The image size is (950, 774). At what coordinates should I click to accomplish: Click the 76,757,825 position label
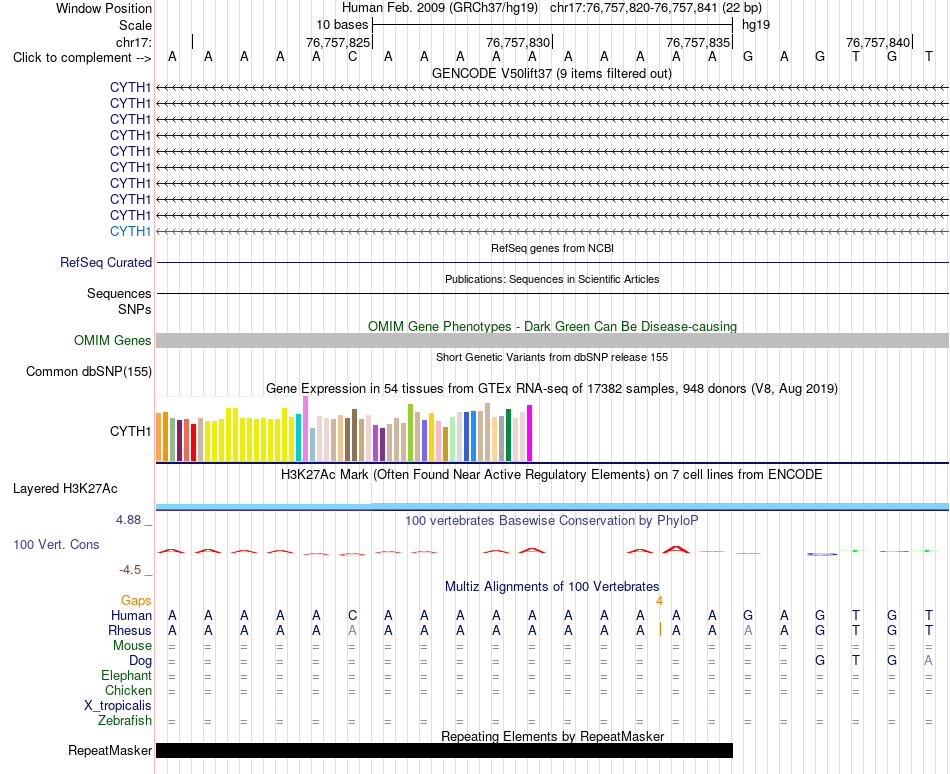pos(337,42)
